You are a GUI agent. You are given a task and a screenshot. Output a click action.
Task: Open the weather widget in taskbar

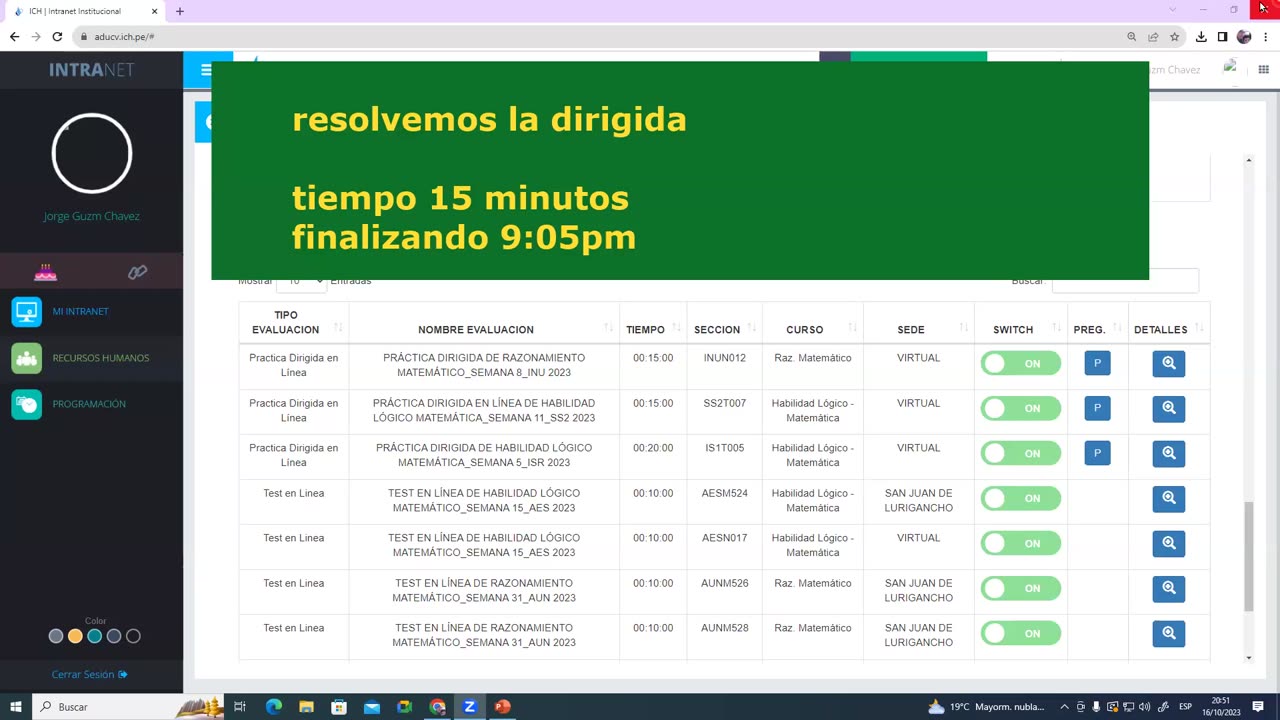[986, 707]
